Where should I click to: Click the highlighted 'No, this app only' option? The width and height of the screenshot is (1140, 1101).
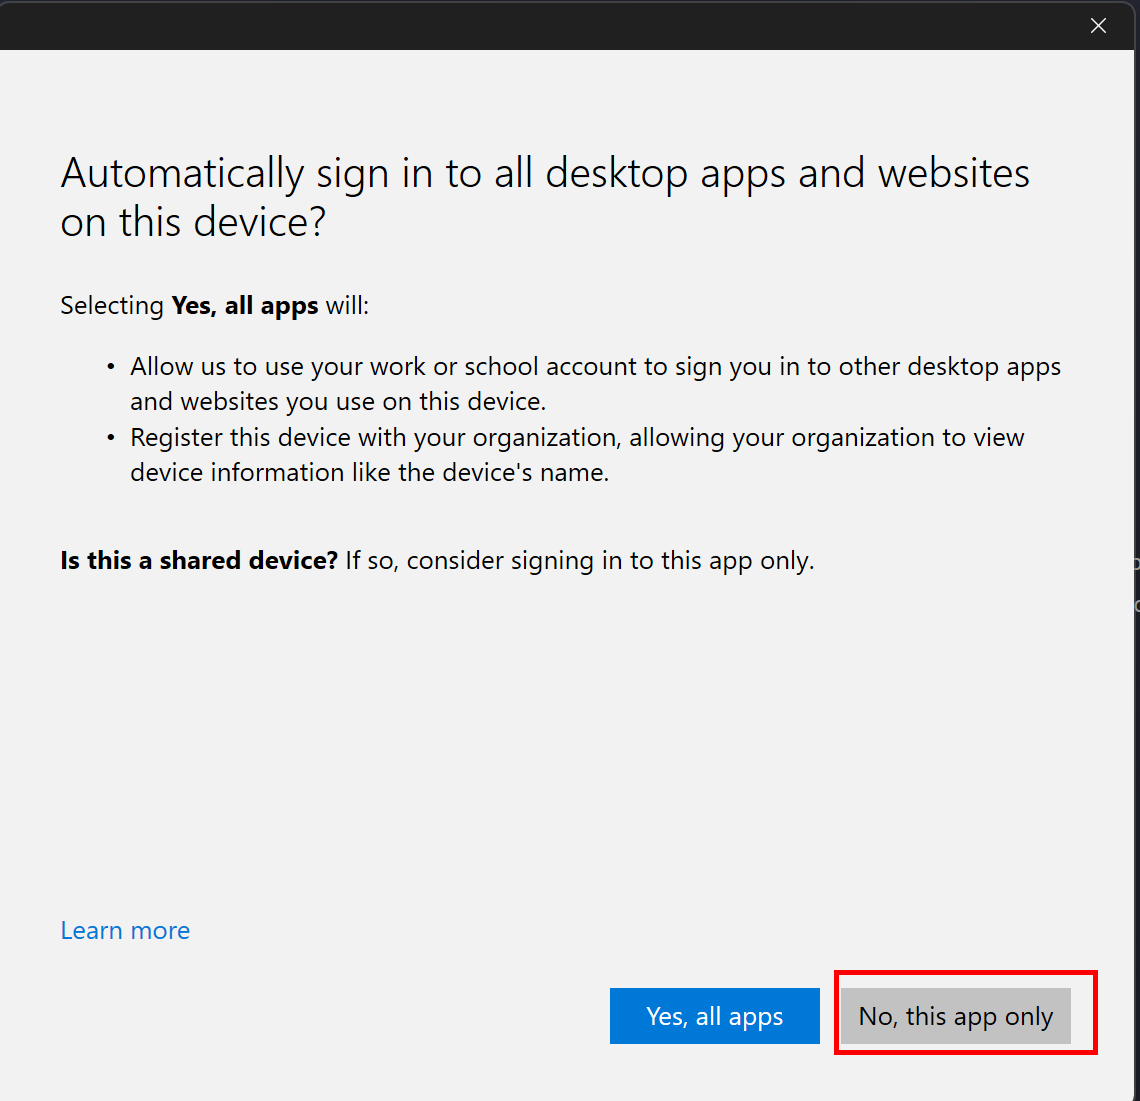pos(955,1016)
